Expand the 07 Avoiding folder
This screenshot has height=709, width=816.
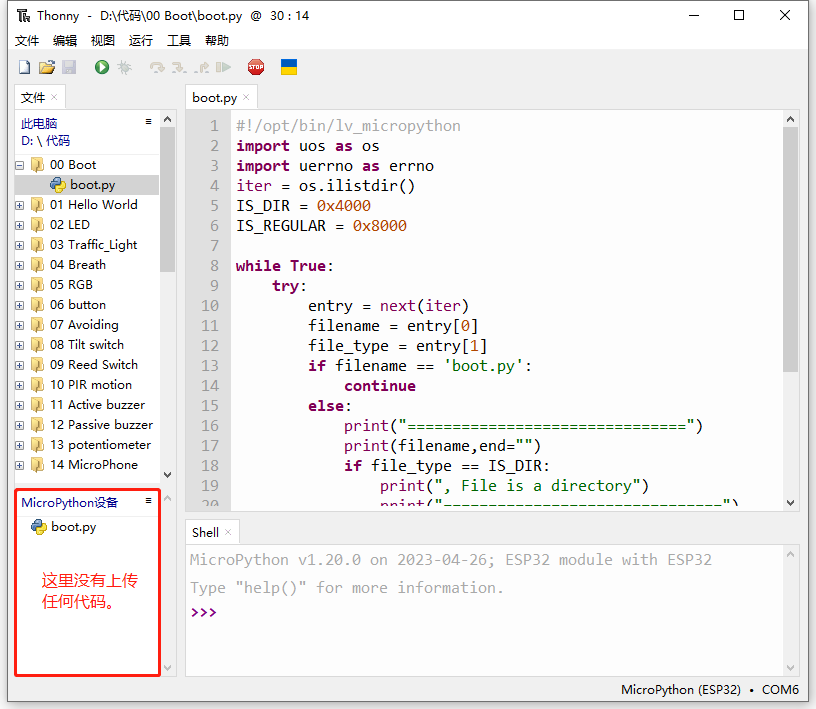click(20, 325)
